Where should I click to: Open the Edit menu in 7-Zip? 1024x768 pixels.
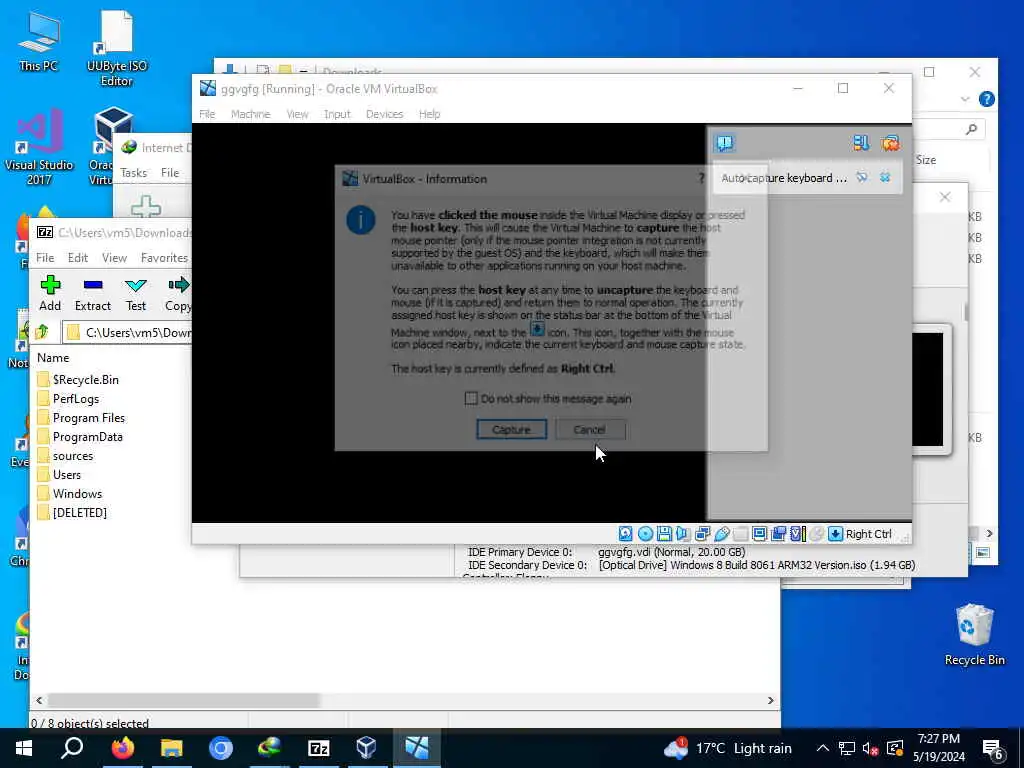click(78, 258)
